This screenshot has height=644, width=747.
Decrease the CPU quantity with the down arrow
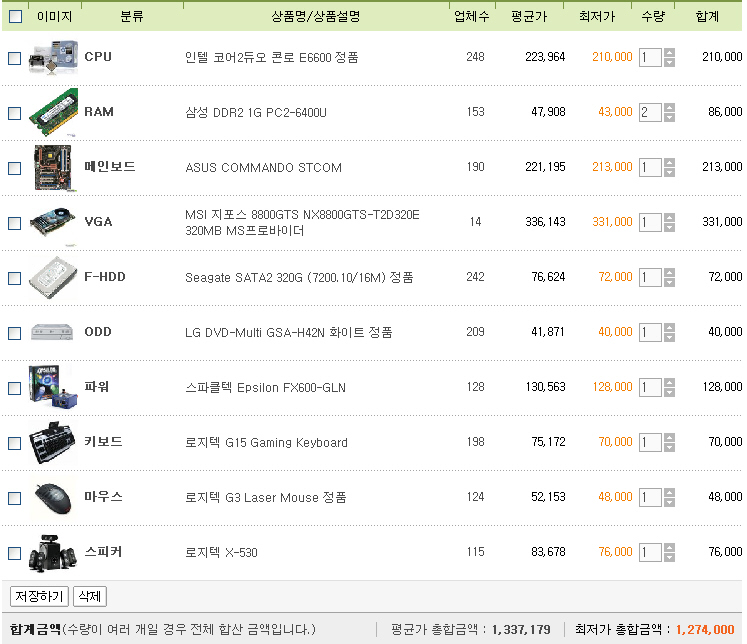tap(669, 62)
